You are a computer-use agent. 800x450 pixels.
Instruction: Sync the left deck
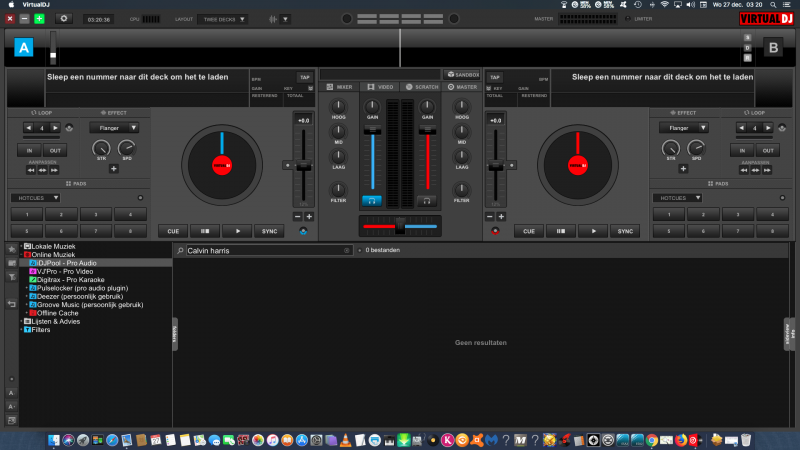(269, 231)
